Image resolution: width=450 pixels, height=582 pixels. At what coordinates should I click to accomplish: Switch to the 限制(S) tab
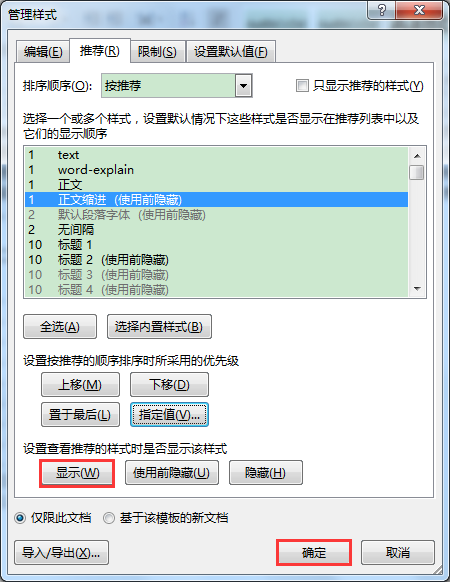[157, 52]
